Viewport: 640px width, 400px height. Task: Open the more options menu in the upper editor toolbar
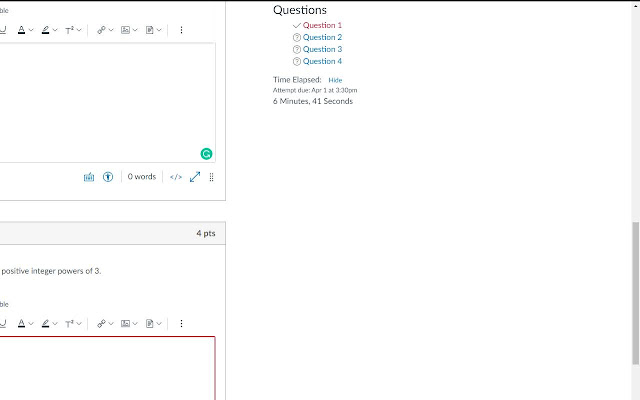click(181, 30)
